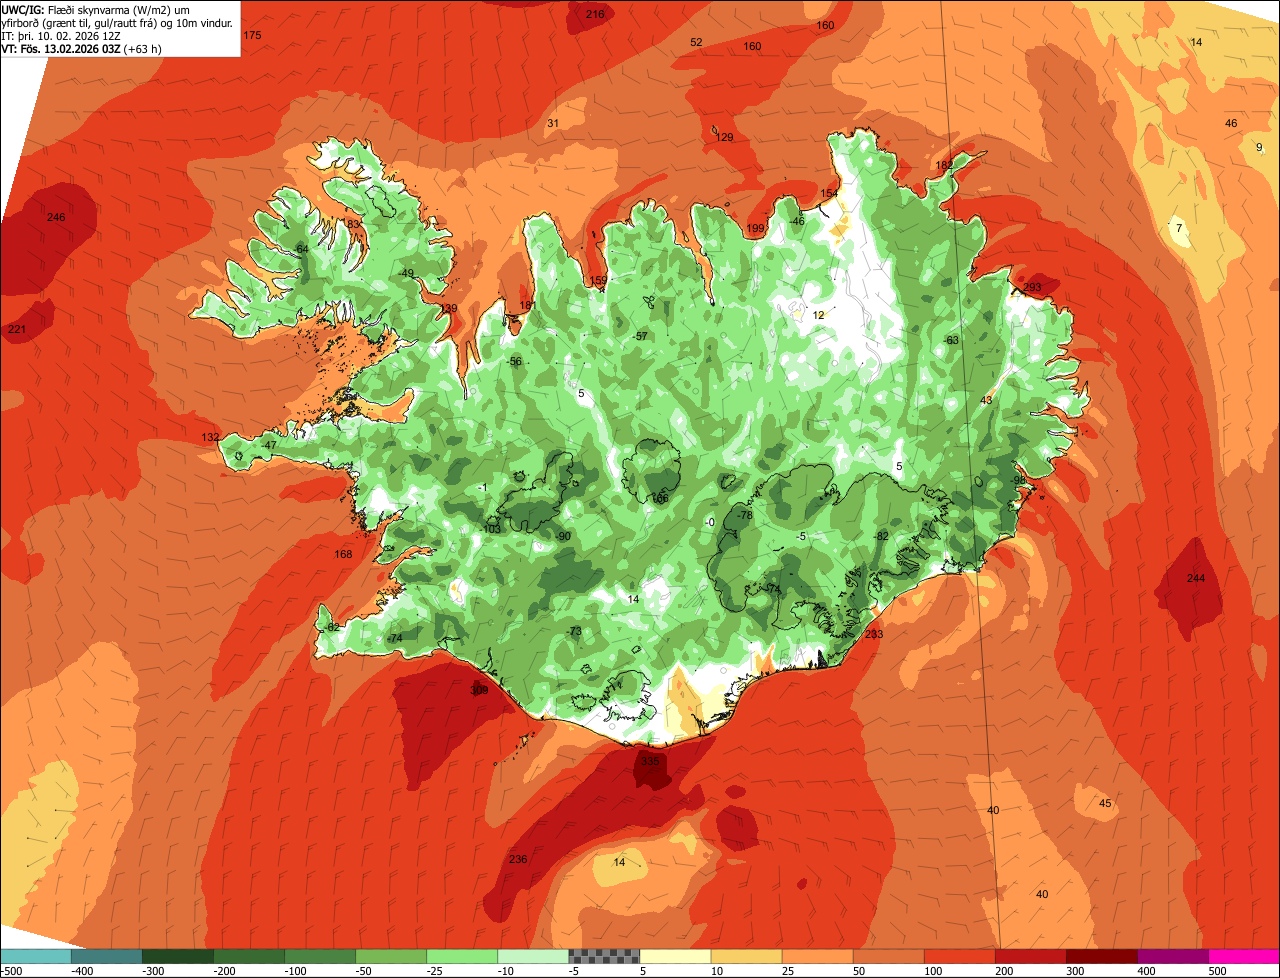
Task: Click the flux value 236 south of Iceland
Action: pos(518,859)
